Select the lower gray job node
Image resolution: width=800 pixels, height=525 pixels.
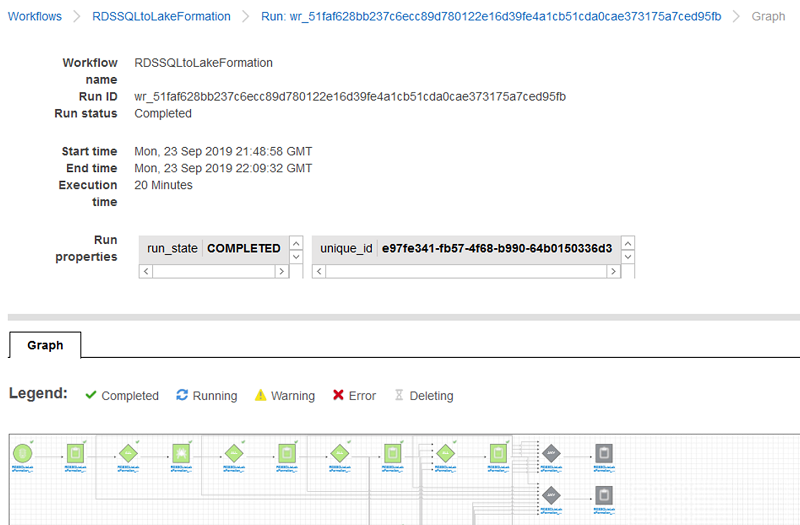tap(604, 495)
